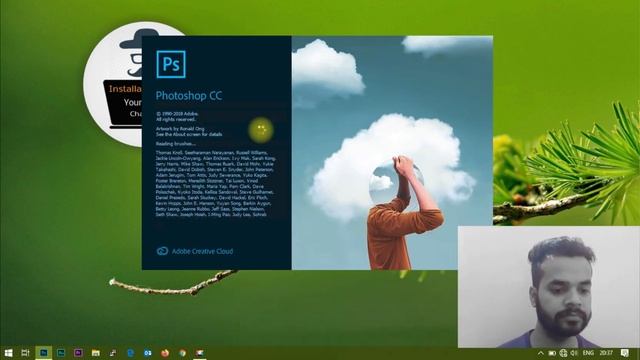This screenshot has height=360, width=640.
Task: Switch the ENG input language indicator
Action: pos(588,353)
